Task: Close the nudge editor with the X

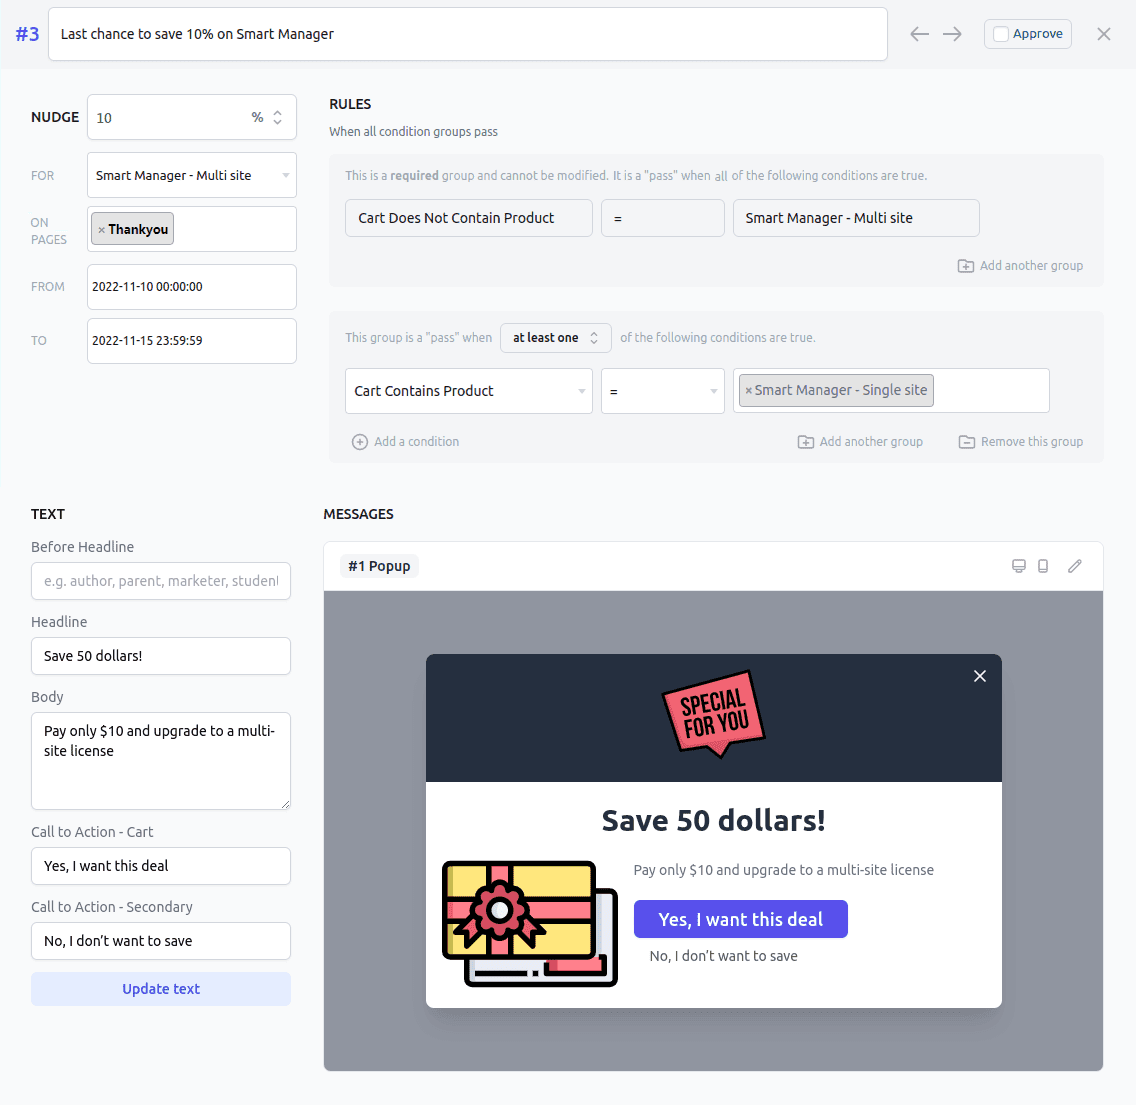Action: [1103, 33]
